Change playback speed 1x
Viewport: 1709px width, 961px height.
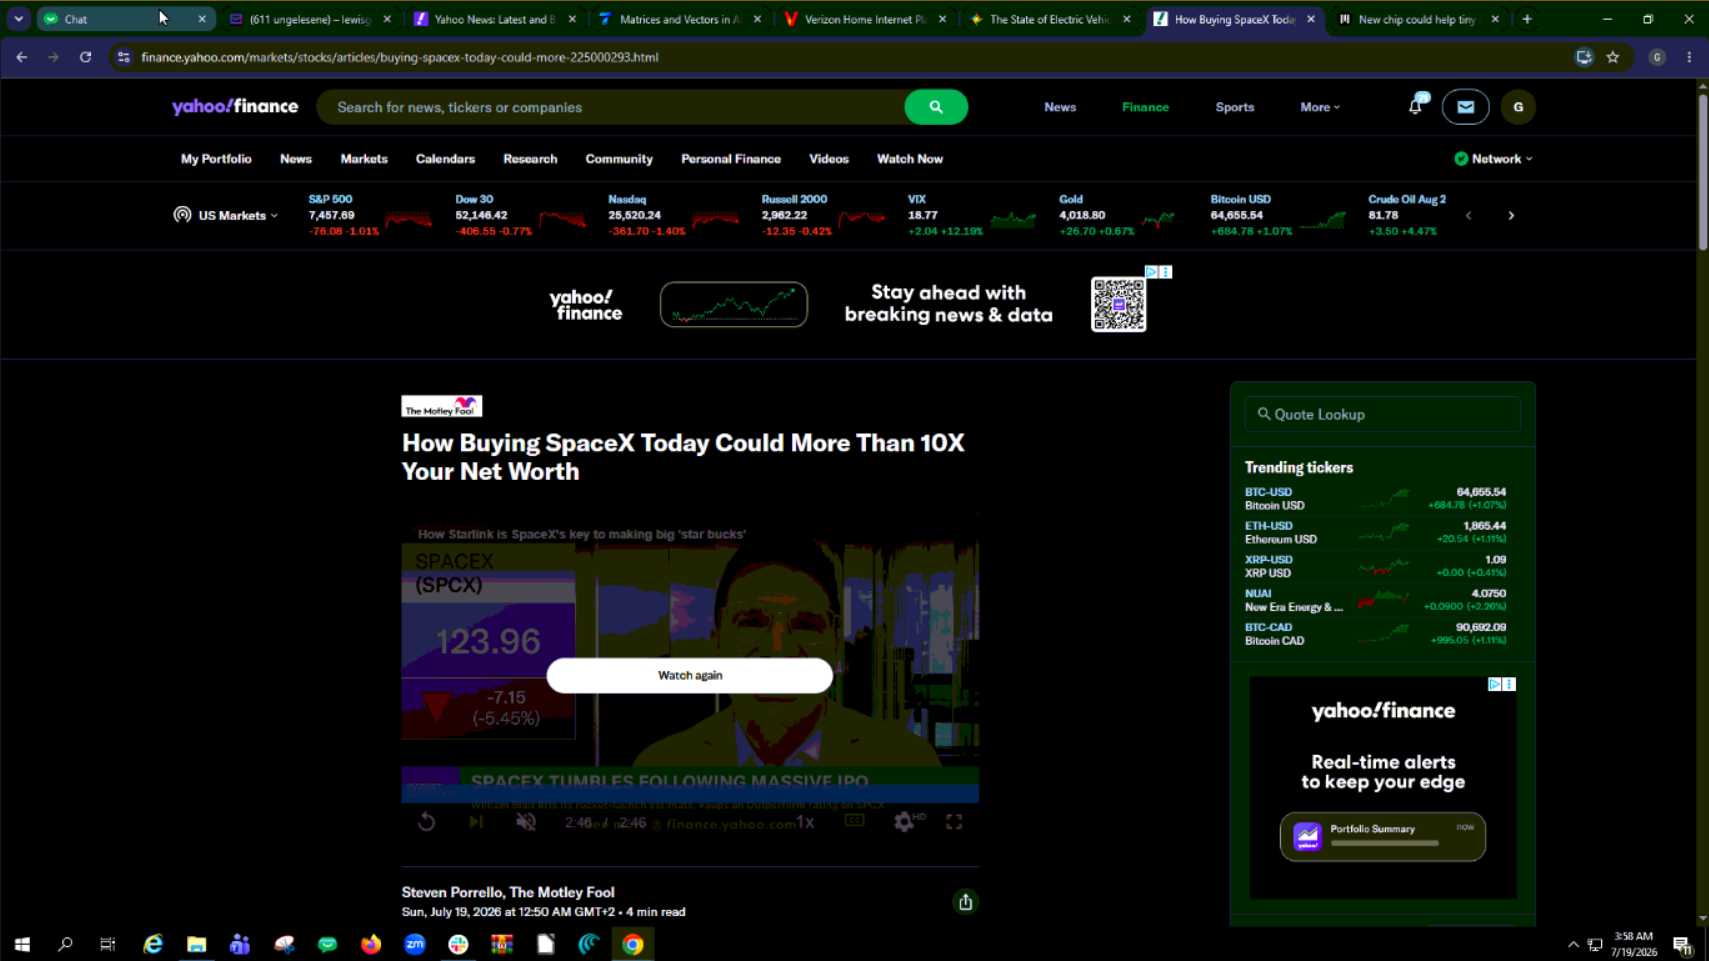(x=805, y=822)
